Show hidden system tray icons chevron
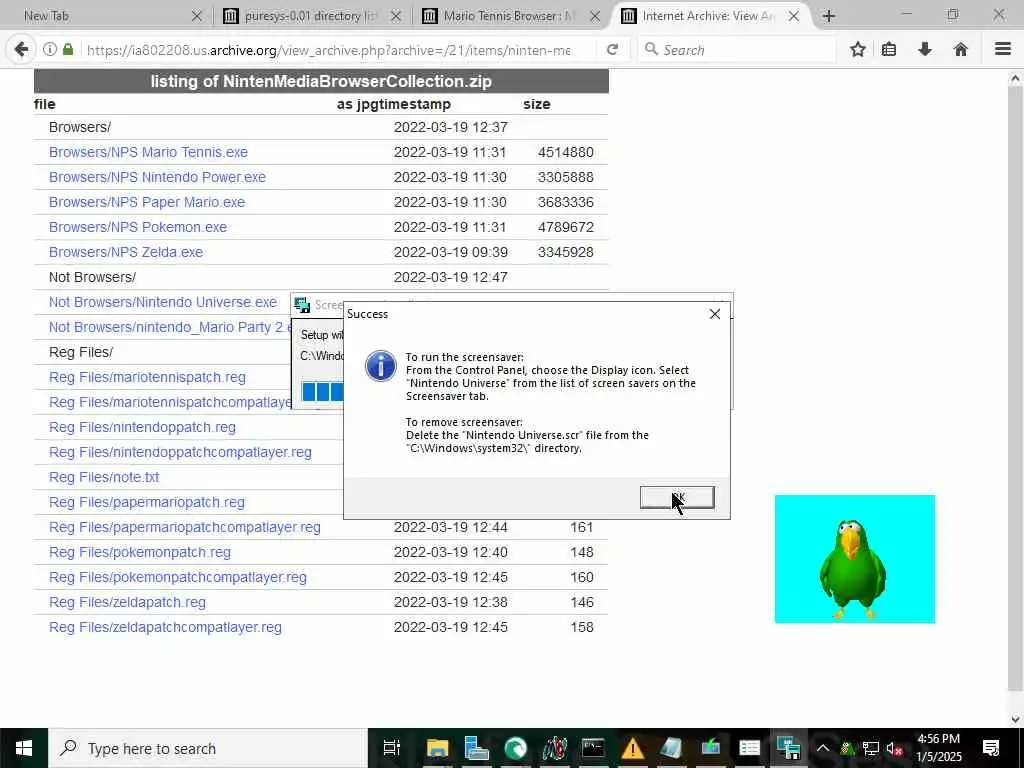The height and width of the screenshot is (768, 1024). click(x=823, y=748)
